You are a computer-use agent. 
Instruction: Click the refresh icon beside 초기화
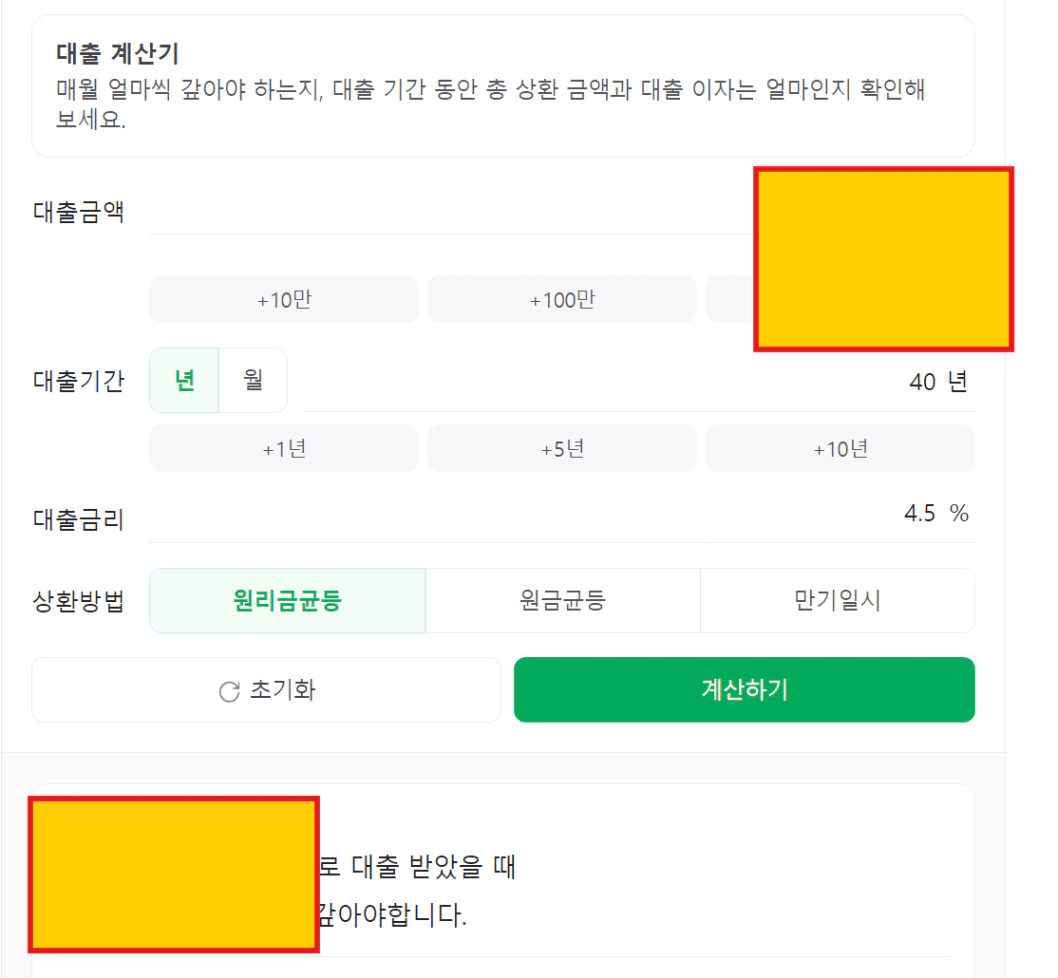pos(229,691)
